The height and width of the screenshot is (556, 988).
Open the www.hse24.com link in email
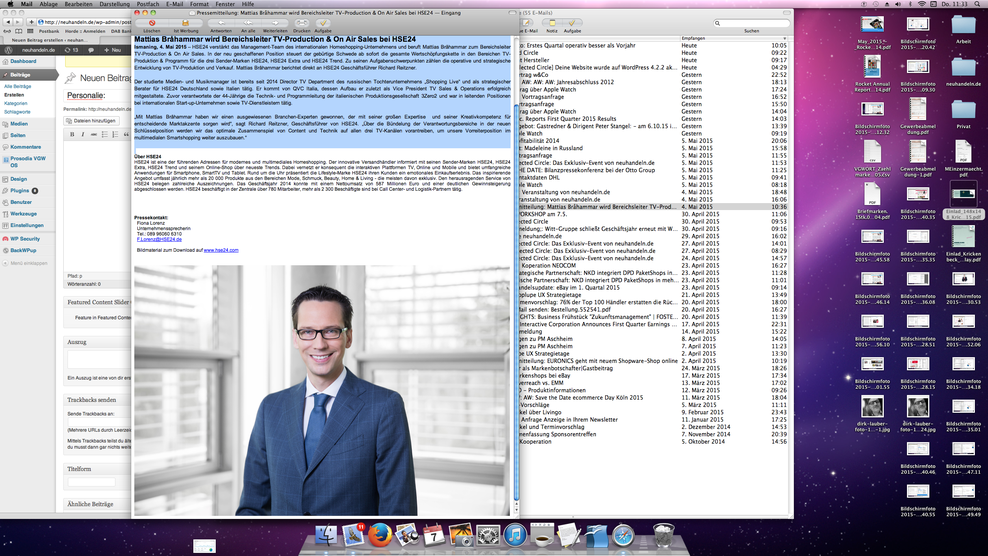click(221, 250)
